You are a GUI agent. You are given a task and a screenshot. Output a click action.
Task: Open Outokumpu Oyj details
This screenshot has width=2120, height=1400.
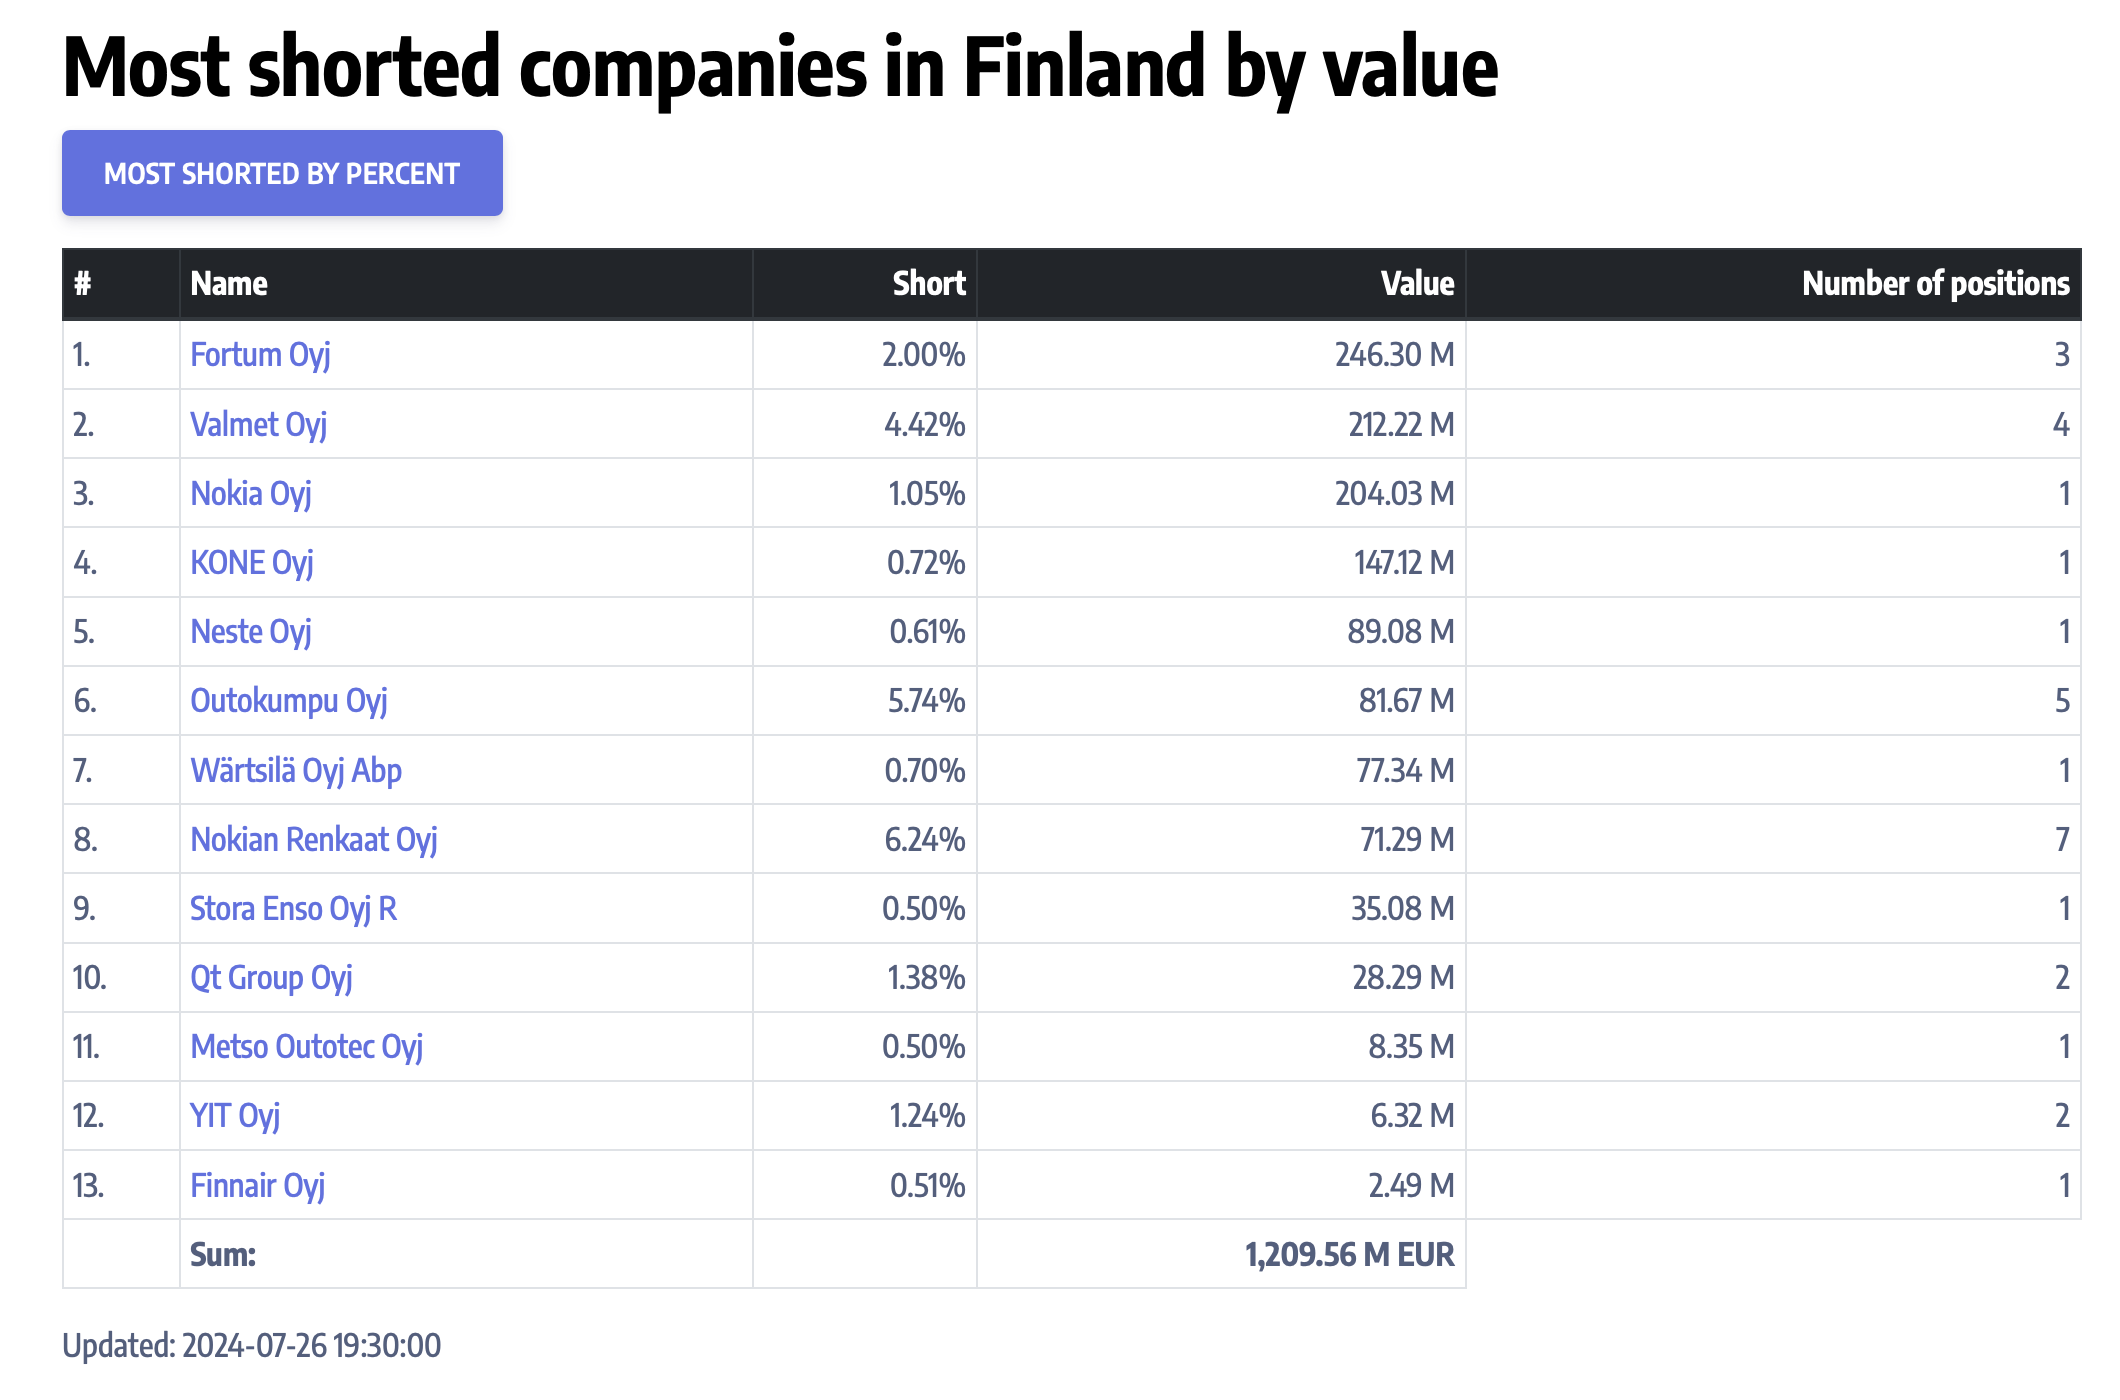(288, 701)
